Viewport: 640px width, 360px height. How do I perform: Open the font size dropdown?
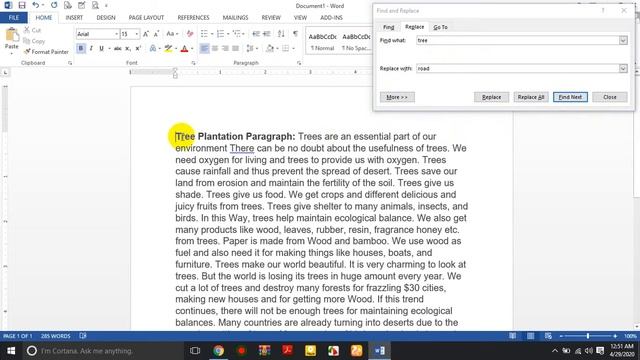[137, 34]
